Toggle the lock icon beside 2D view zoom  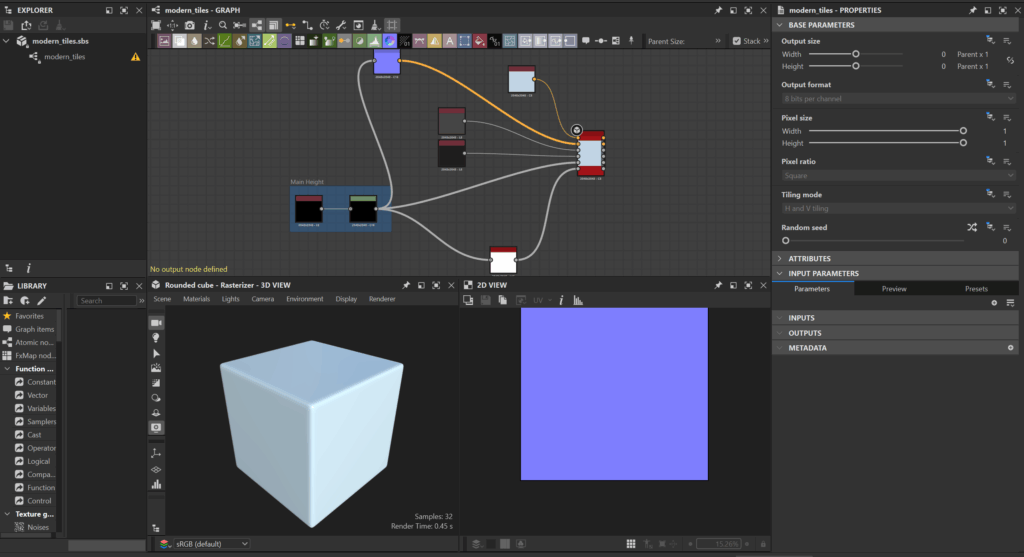(763, 543)
